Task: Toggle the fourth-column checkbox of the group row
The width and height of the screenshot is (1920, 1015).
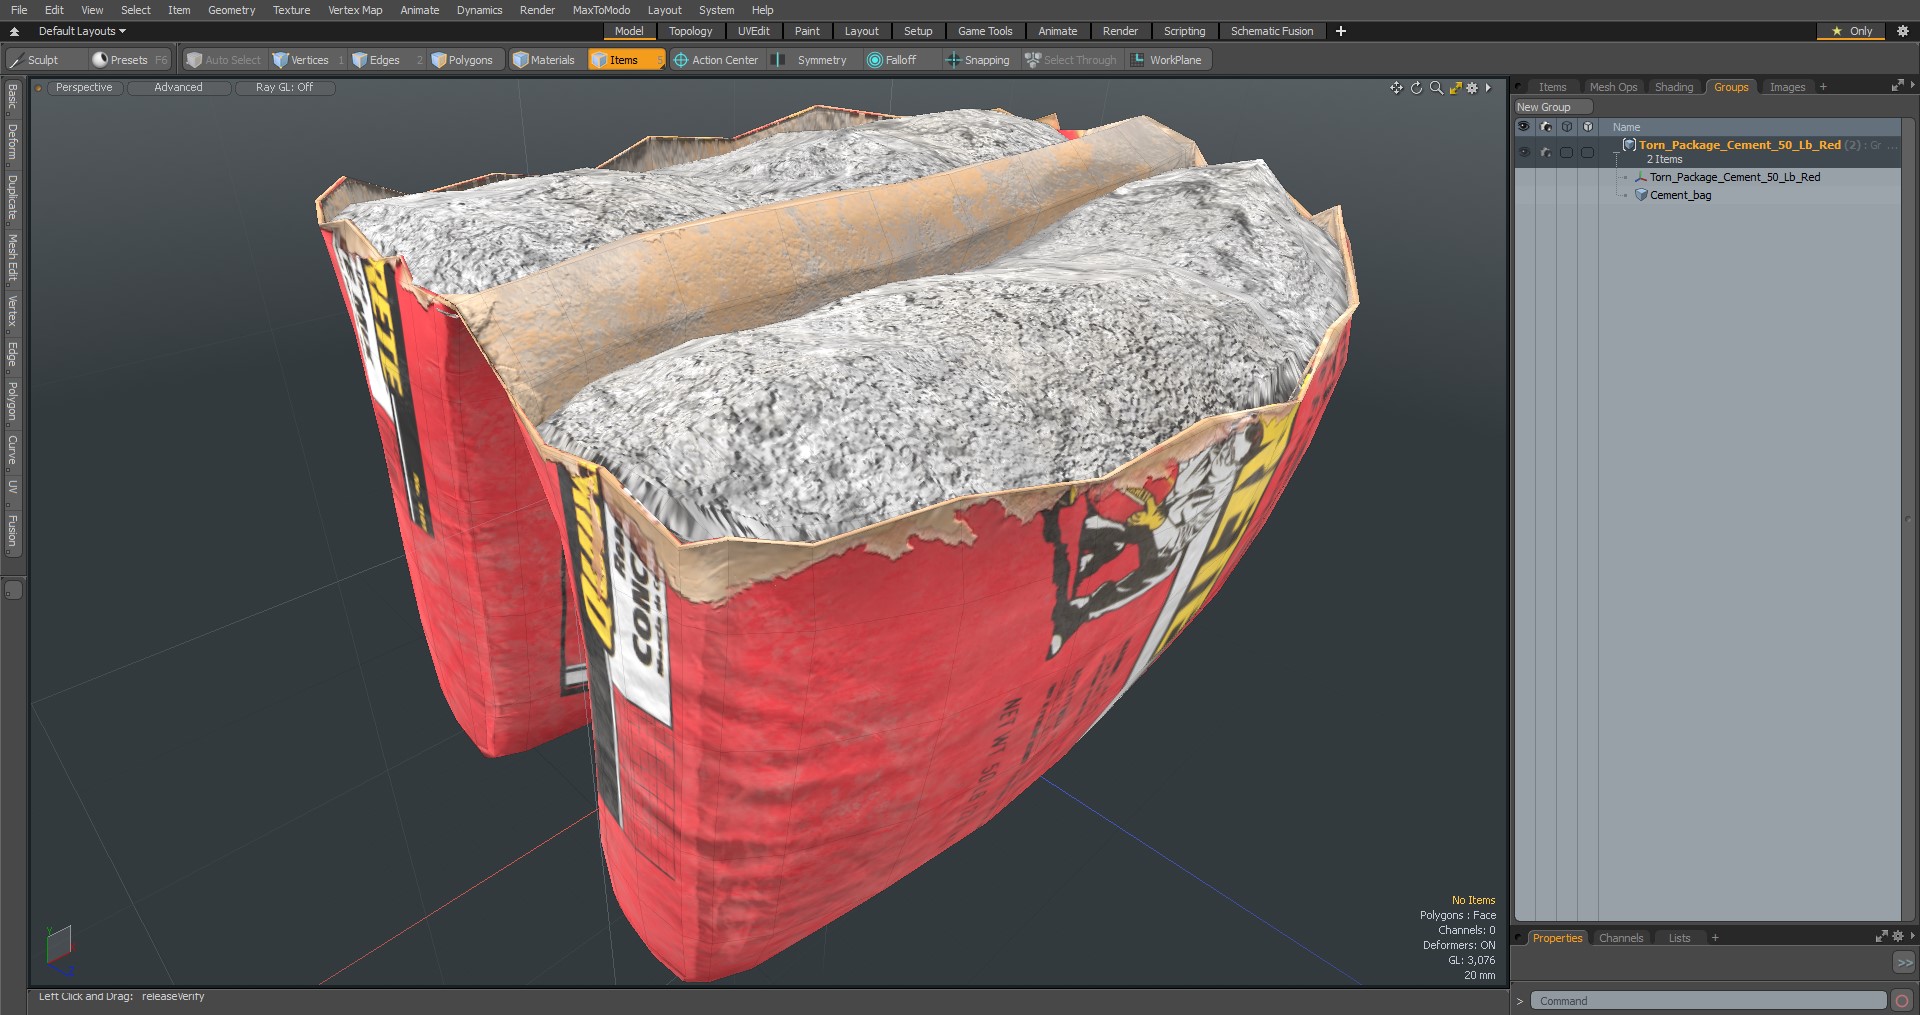Action: tap(1587, 152)
